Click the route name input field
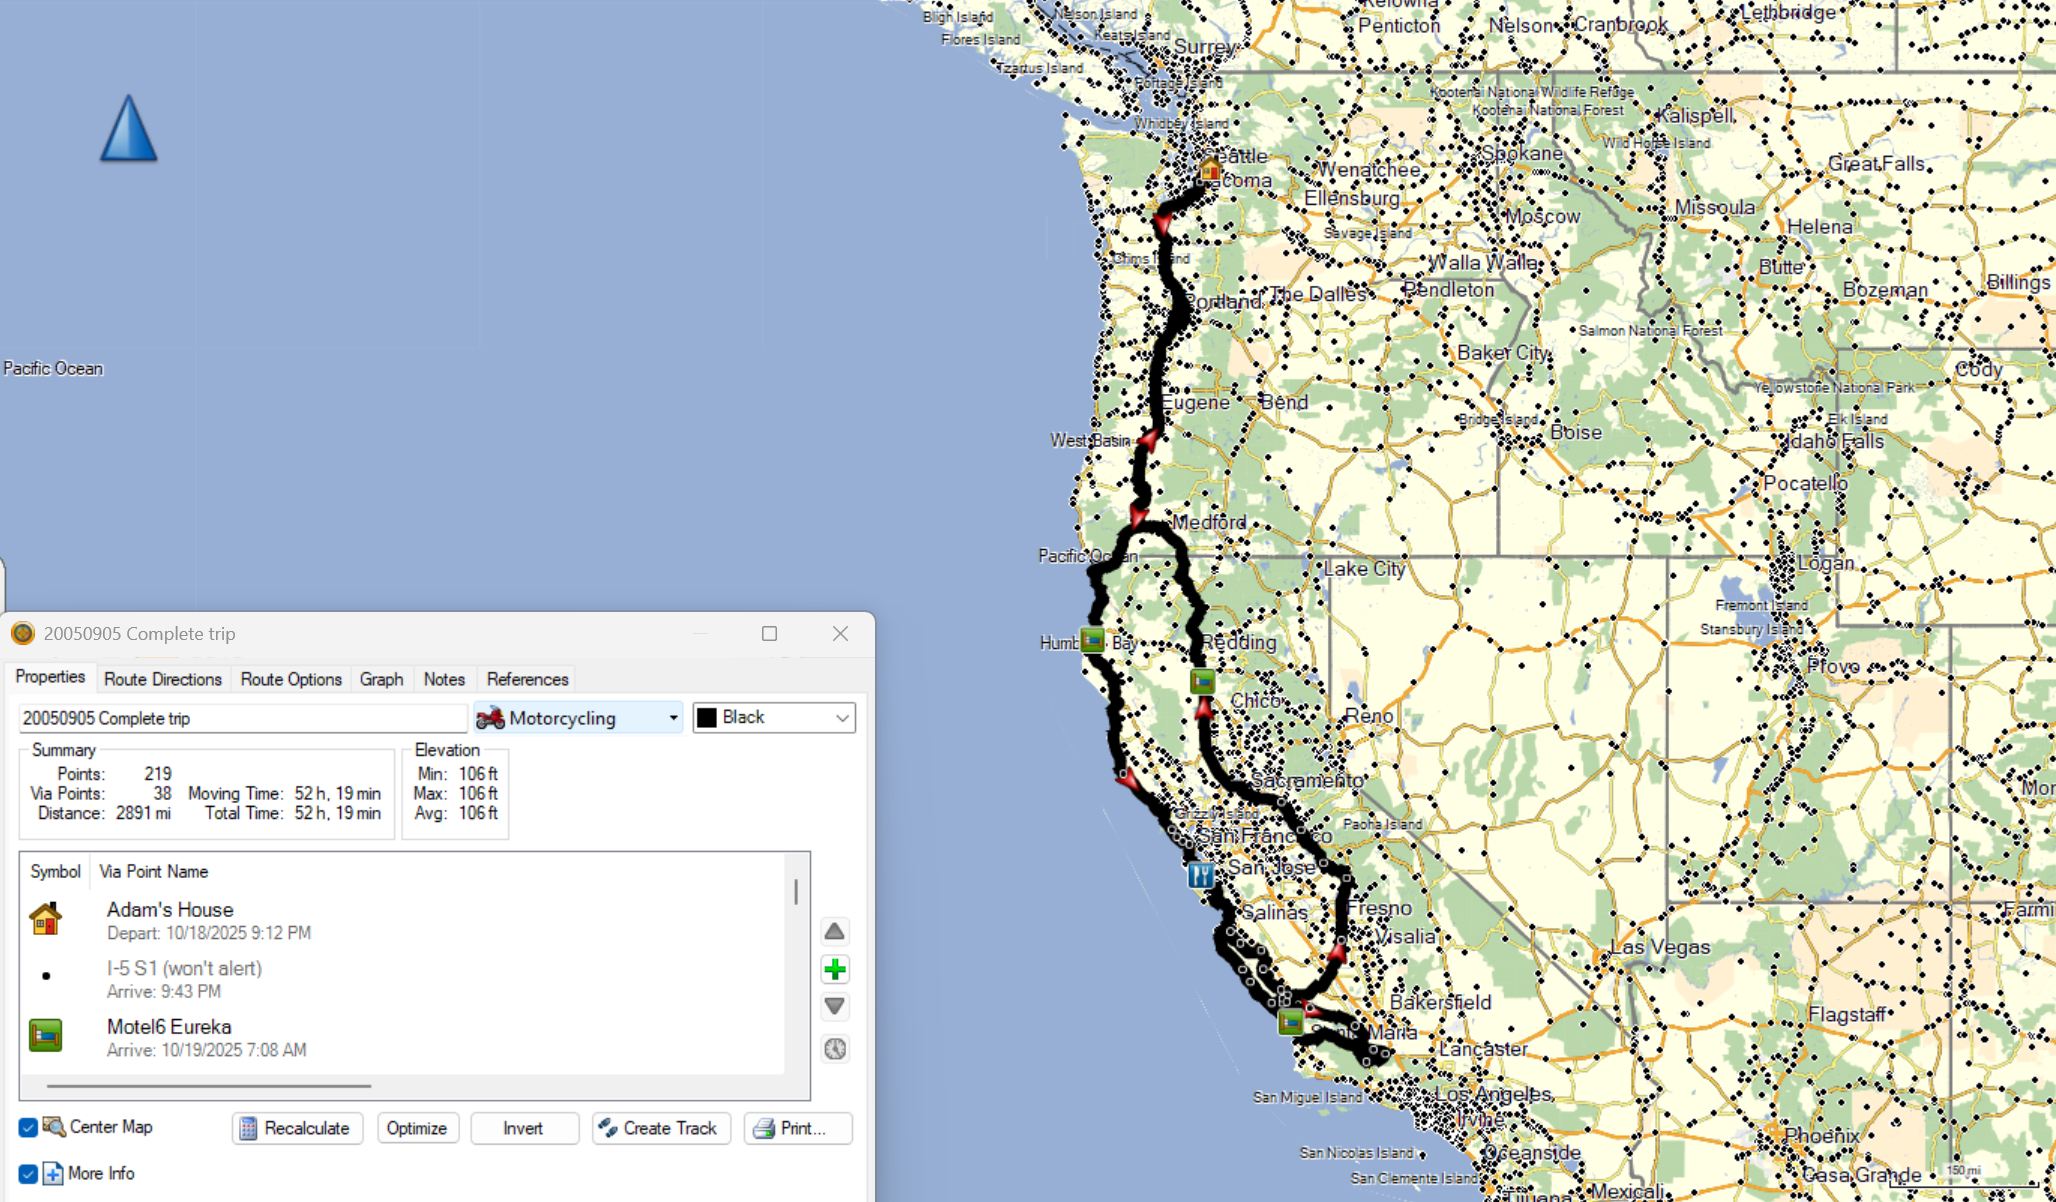The height and width of the screenshot is (1202, 2056). 242,718
